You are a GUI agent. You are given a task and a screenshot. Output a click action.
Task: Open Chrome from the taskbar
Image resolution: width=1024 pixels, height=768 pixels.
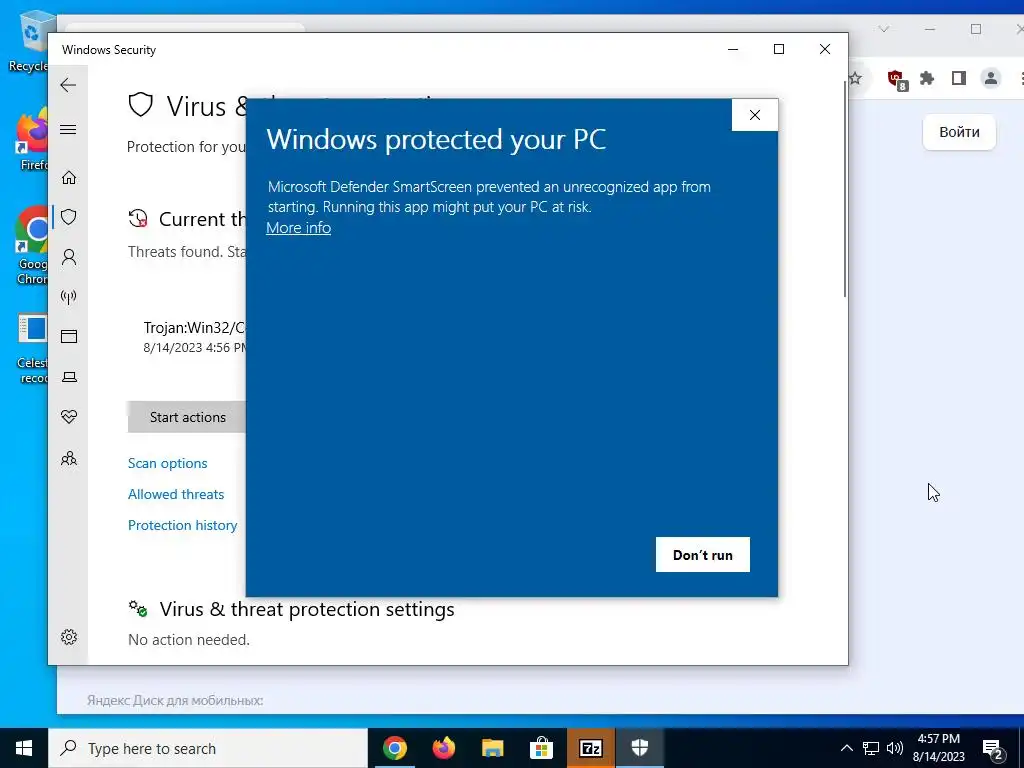pos(394,748)
